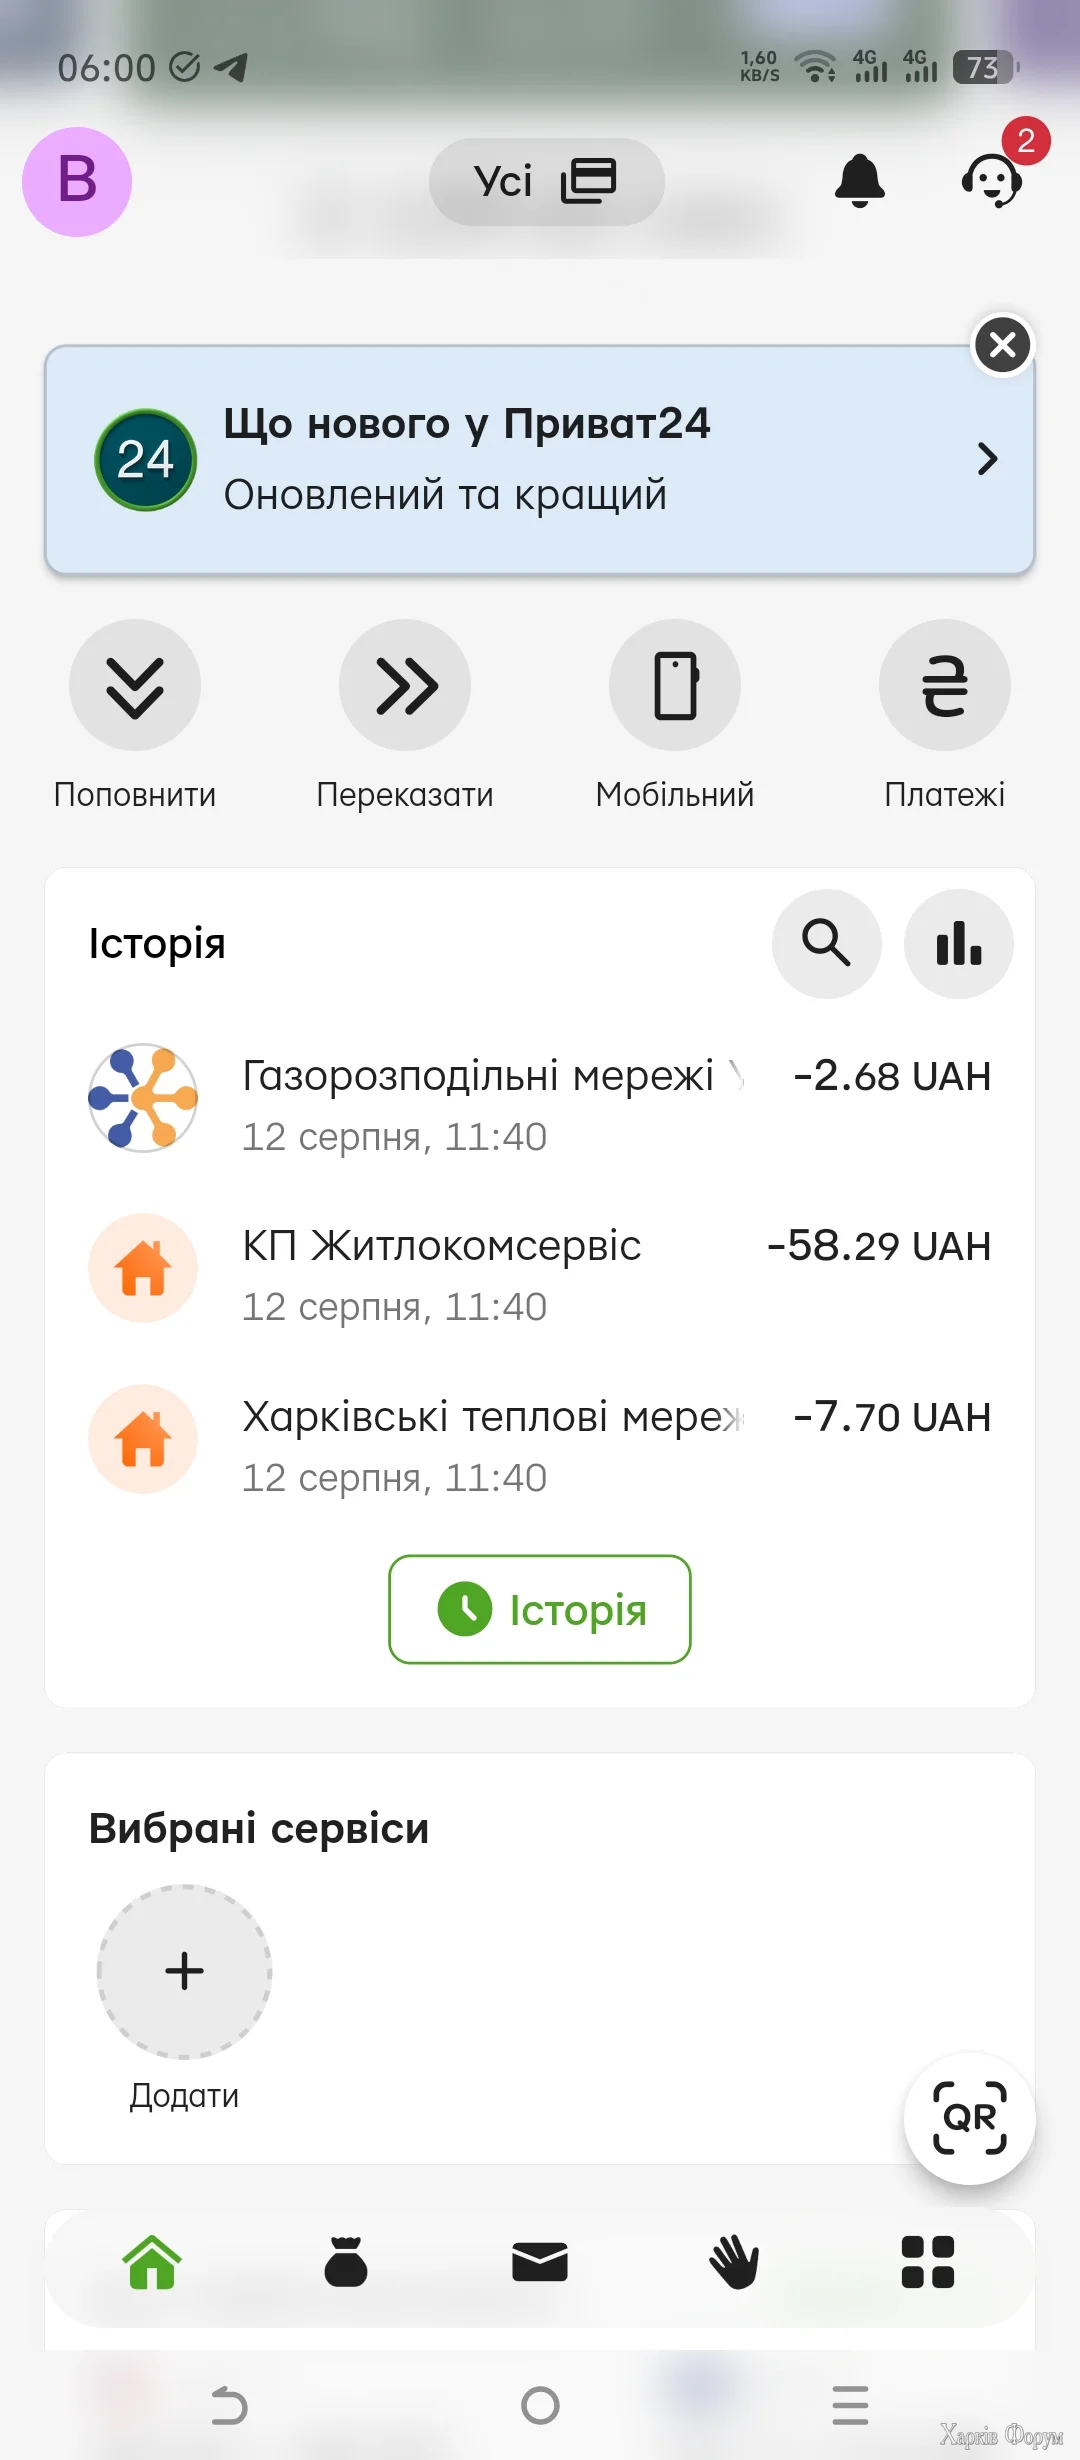Search the transaction history
The image size is (1080, 2460).
pos(827,943)
